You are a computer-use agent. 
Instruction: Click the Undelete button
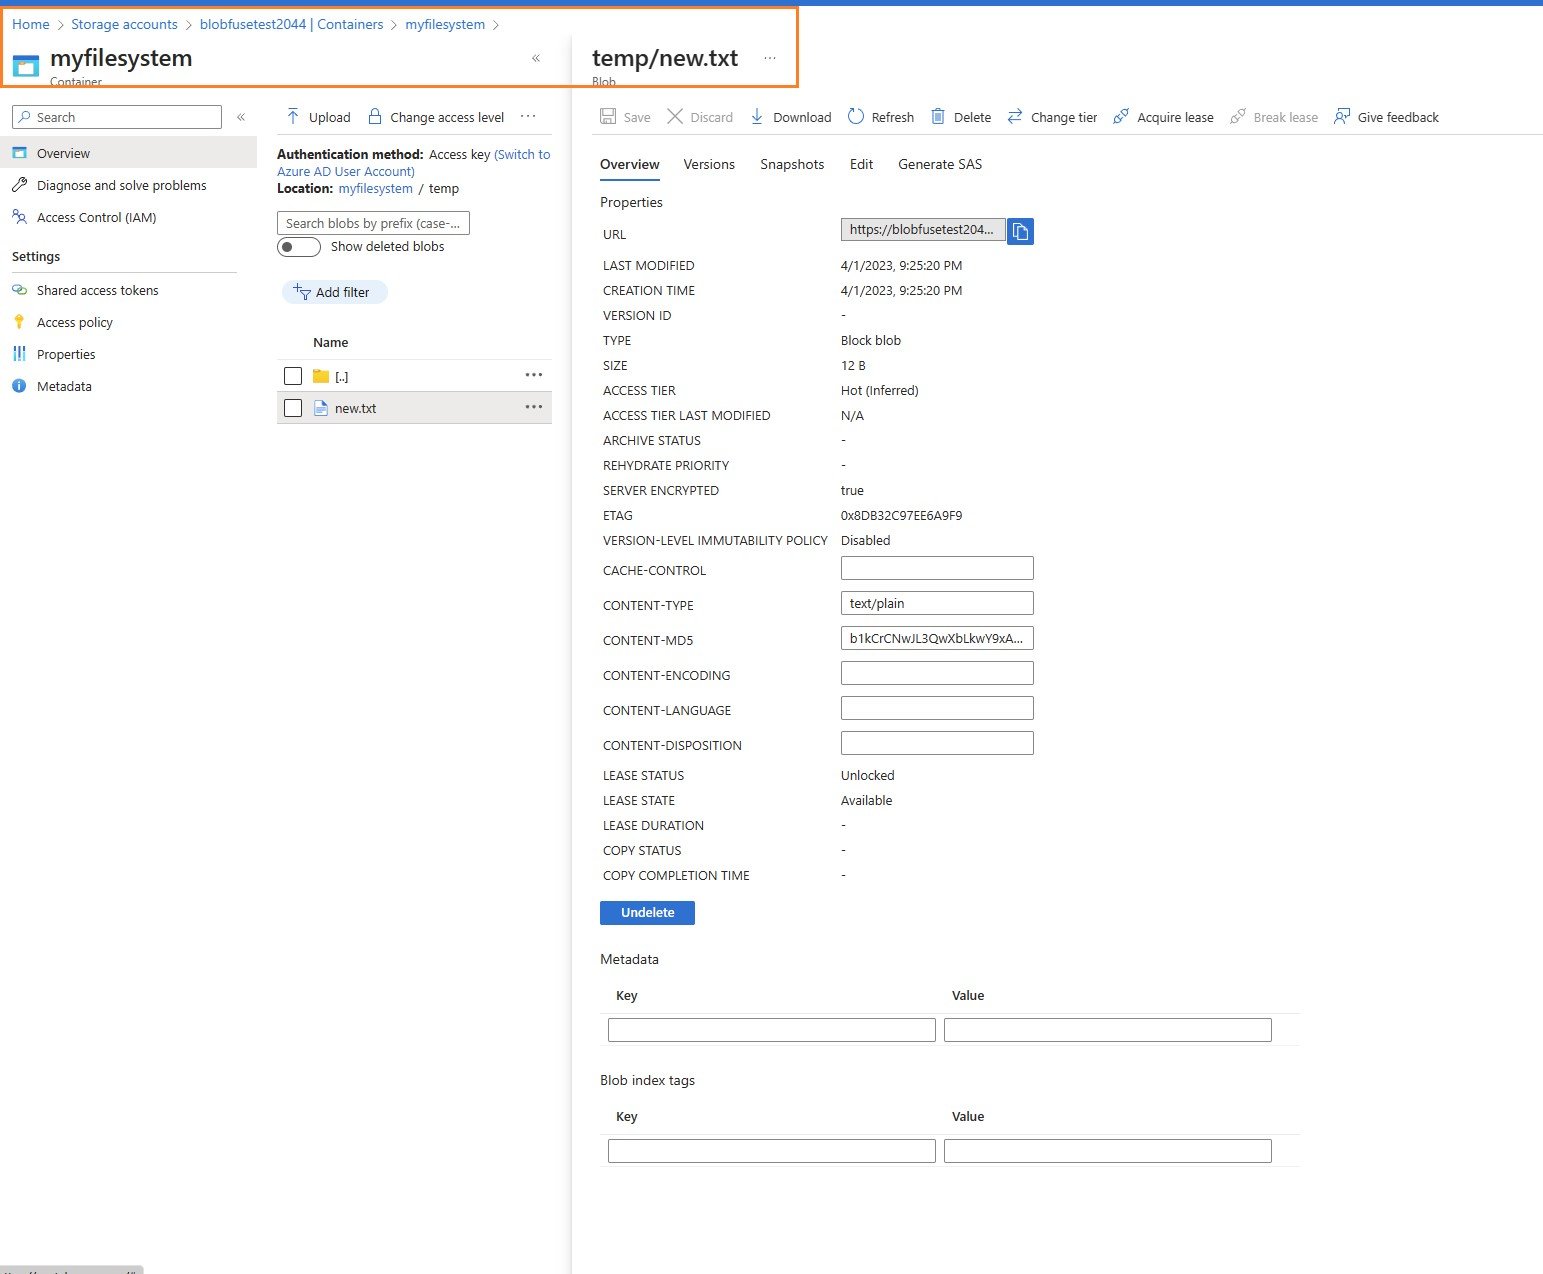pyautogui.click(x=647, y=912)
